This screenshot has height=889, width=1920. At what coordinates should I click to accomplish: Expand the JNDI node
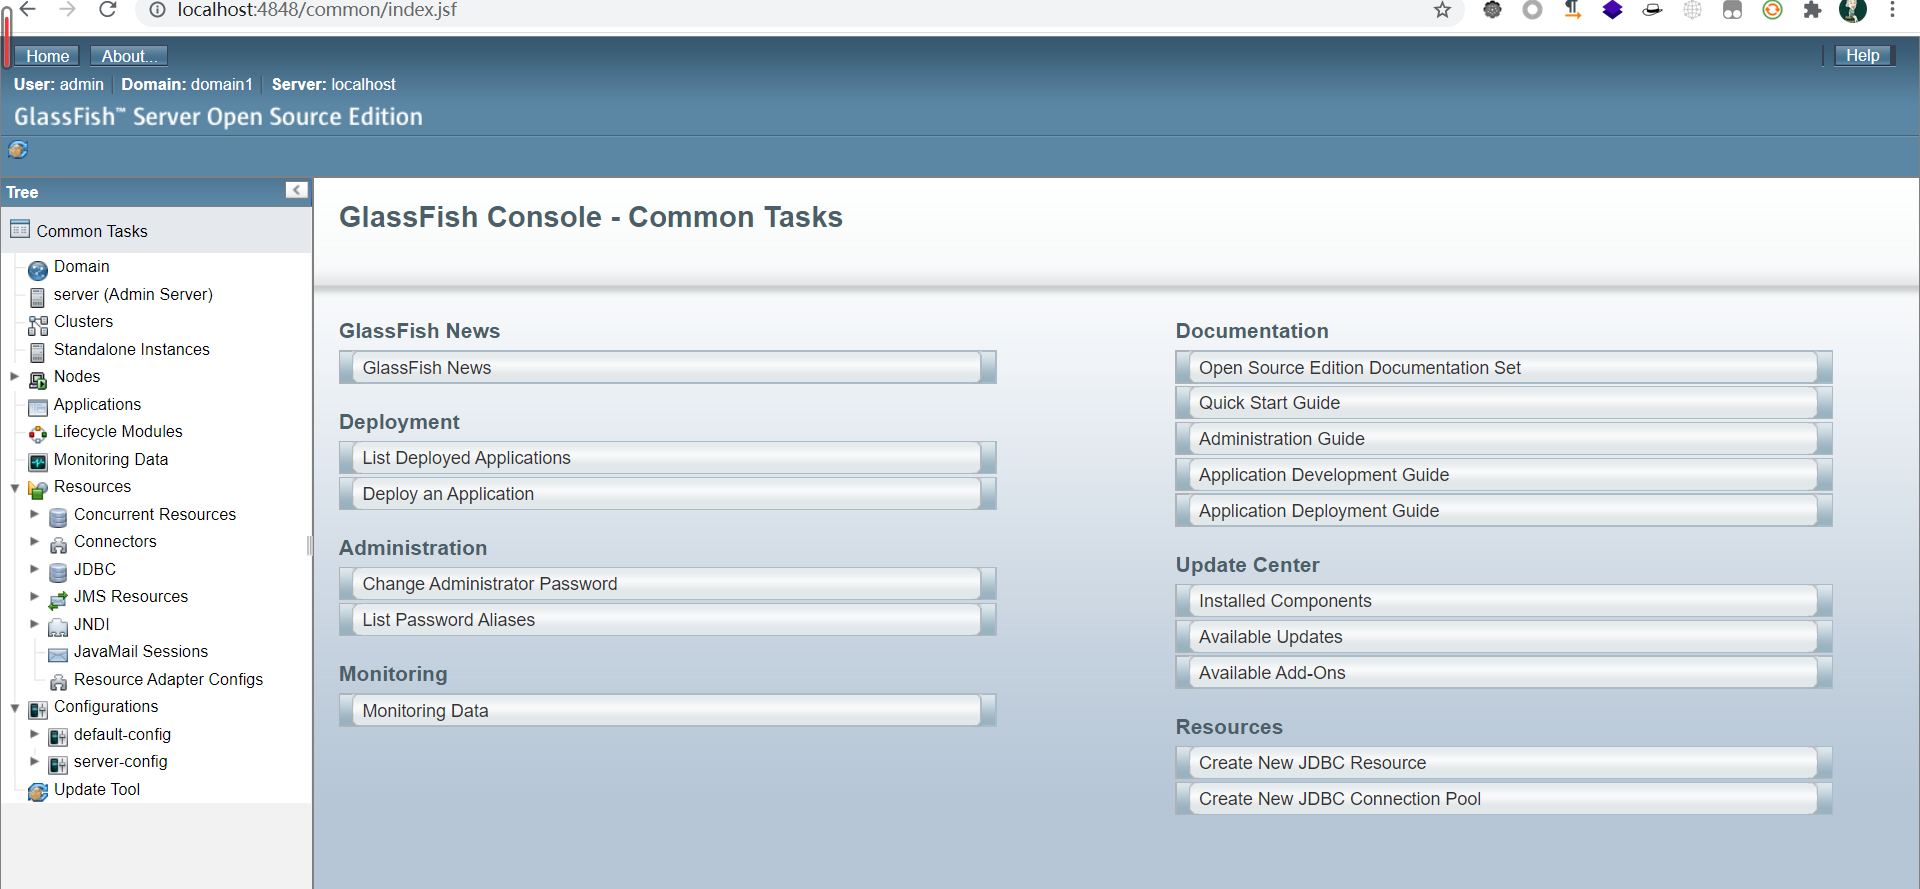coord(34,624)
